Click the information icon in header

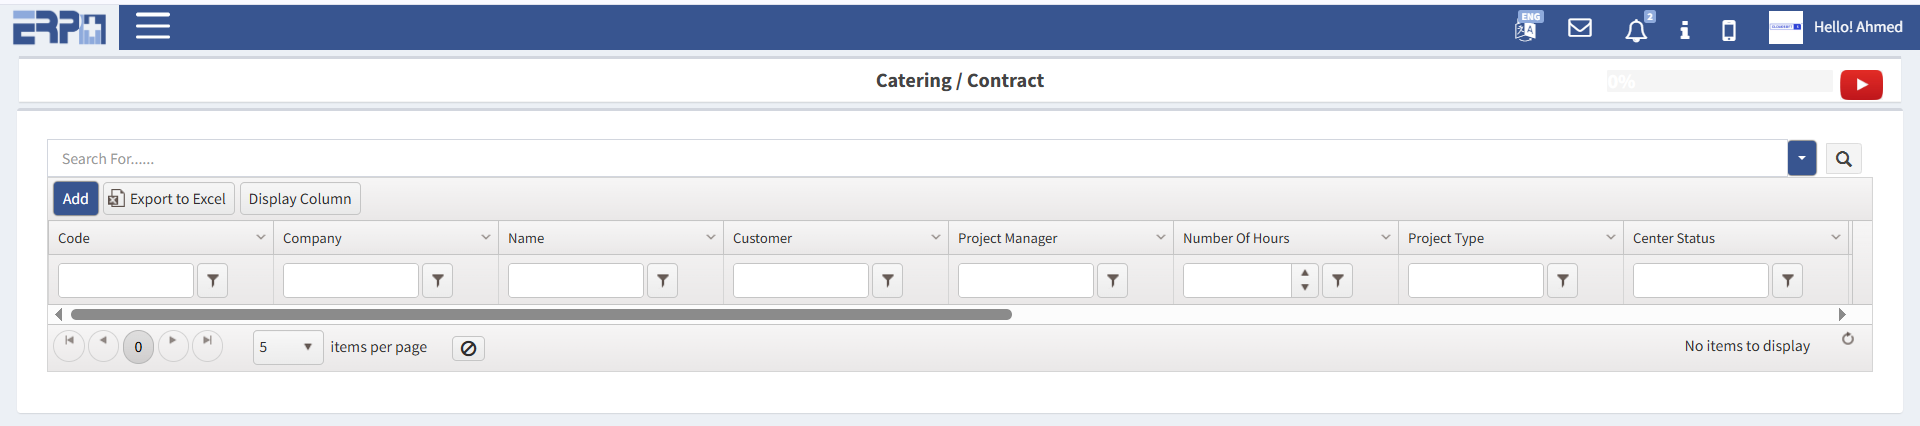tap(1685, 30)
